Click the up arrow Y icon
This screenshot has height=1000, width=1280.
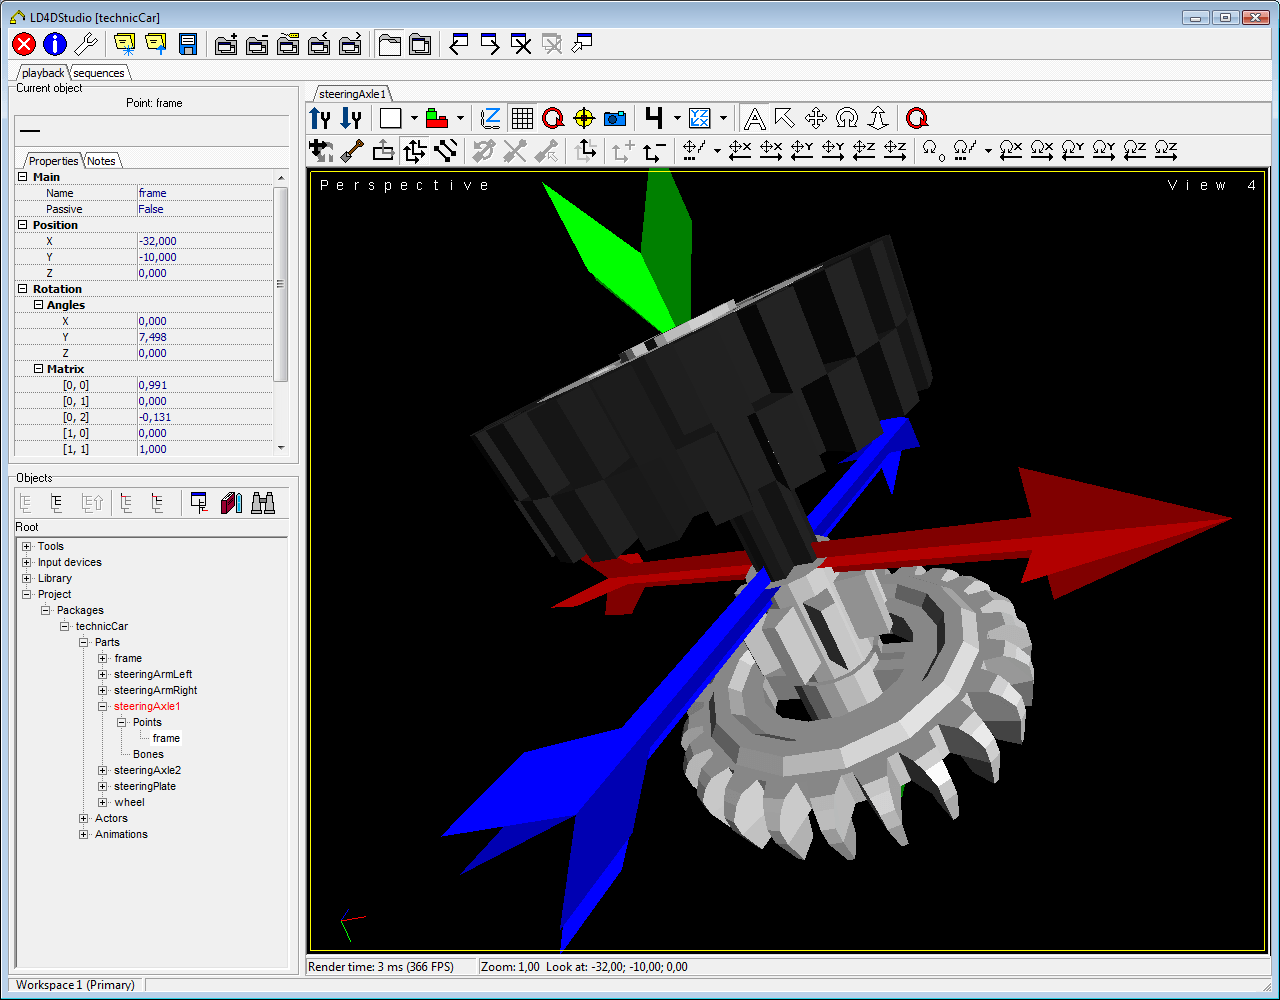tap(320, 118)
